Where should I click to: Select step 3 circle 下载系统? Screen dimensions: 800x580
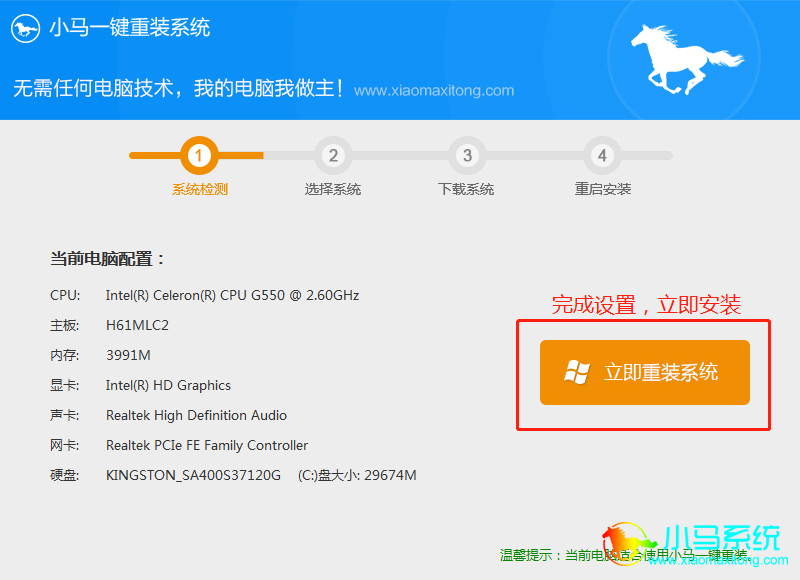467,155
